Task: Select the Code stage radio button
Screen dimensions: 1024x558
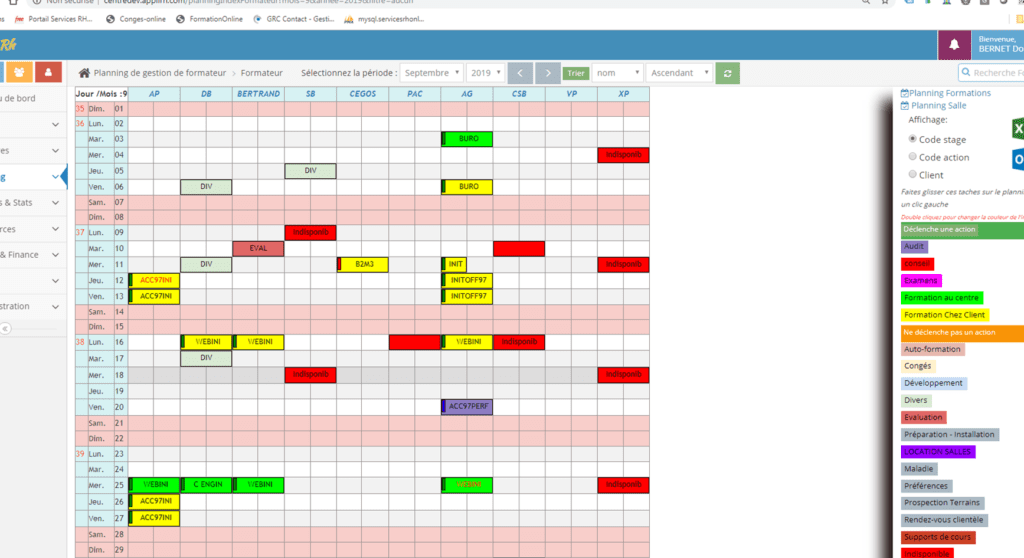Action: [912, 139]
